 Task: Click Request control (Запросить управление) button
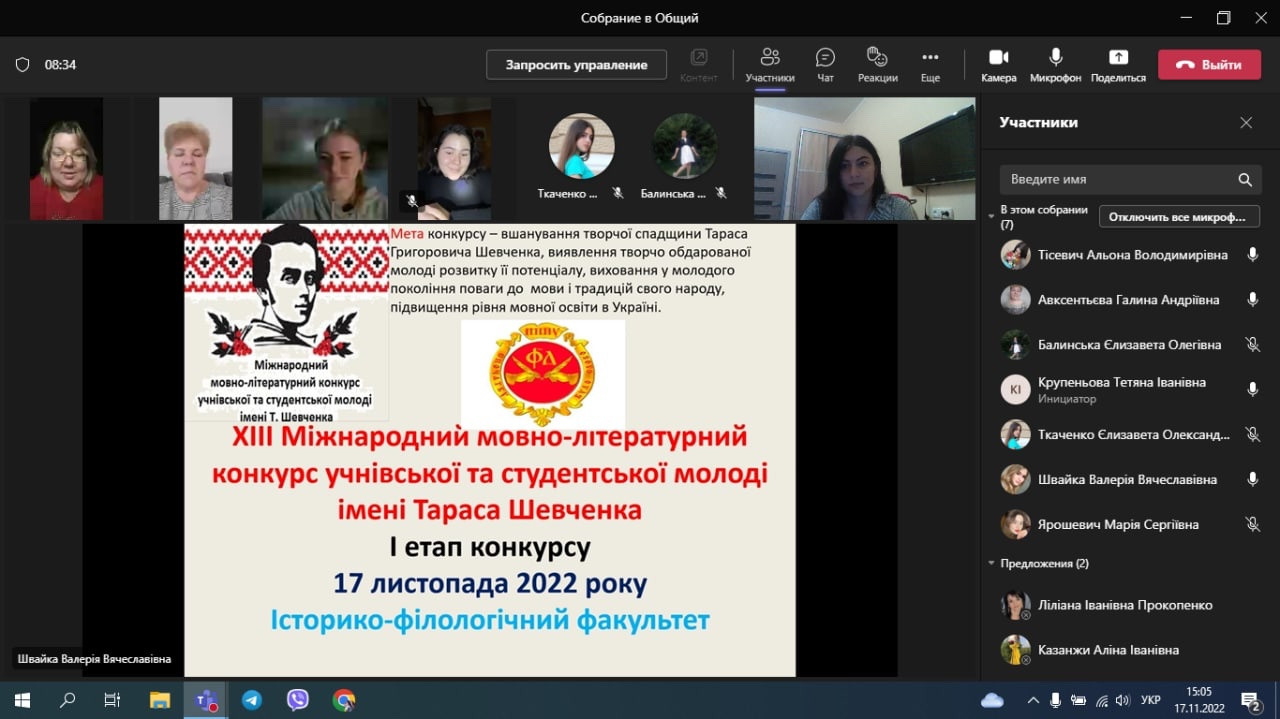click(x=576, y=64)
